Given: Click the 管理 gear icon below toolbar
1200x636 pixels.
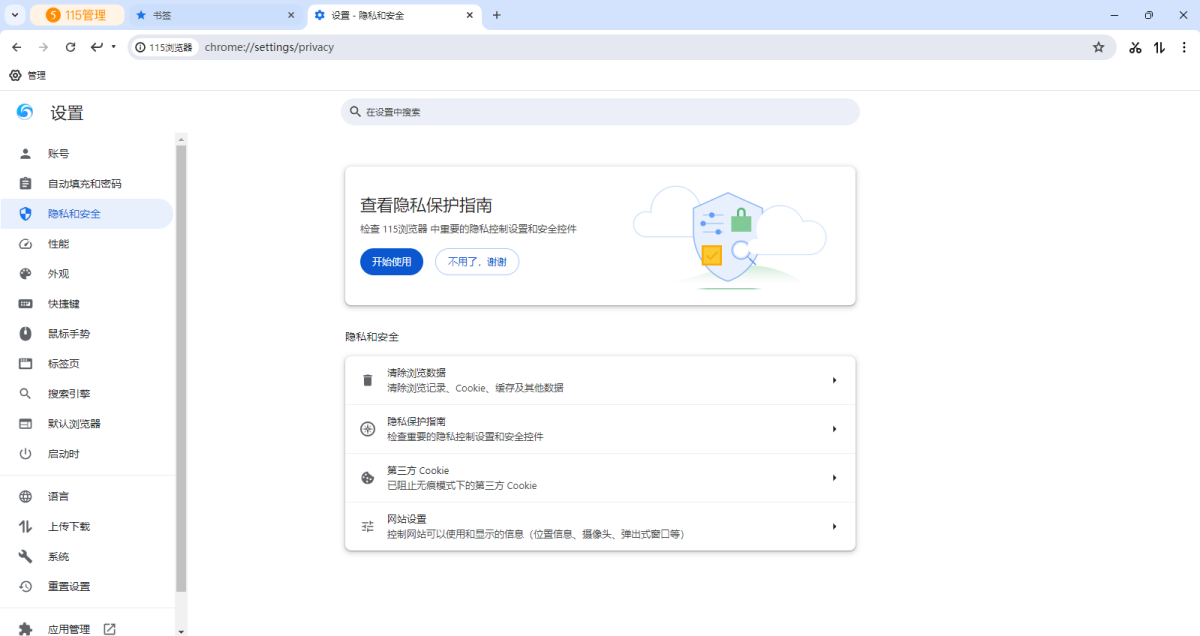Looking at the screenshot, I should click(14, 75).
